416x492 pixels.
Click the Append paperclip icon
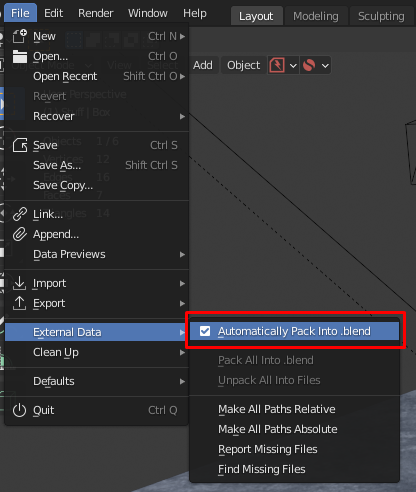click(x=20, y=234)
